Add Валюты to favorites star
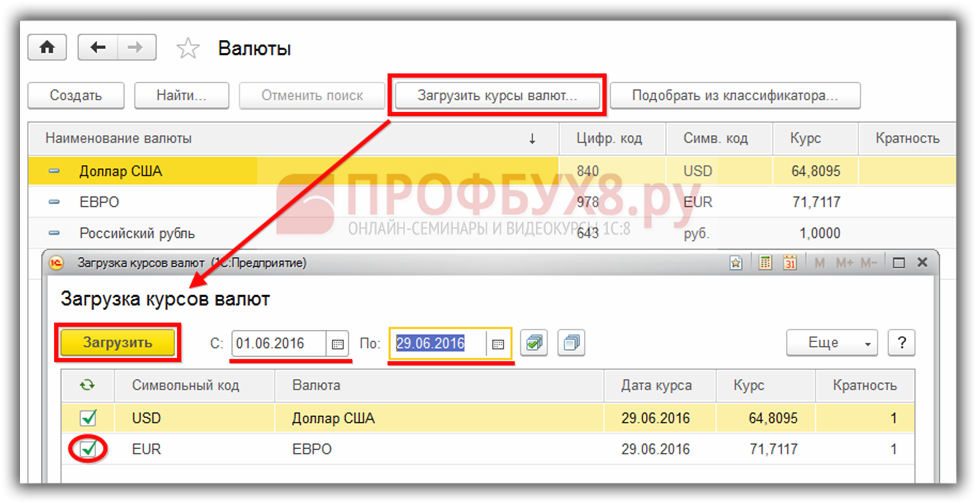This screenshot has width=977, height=504. [188, 49]
